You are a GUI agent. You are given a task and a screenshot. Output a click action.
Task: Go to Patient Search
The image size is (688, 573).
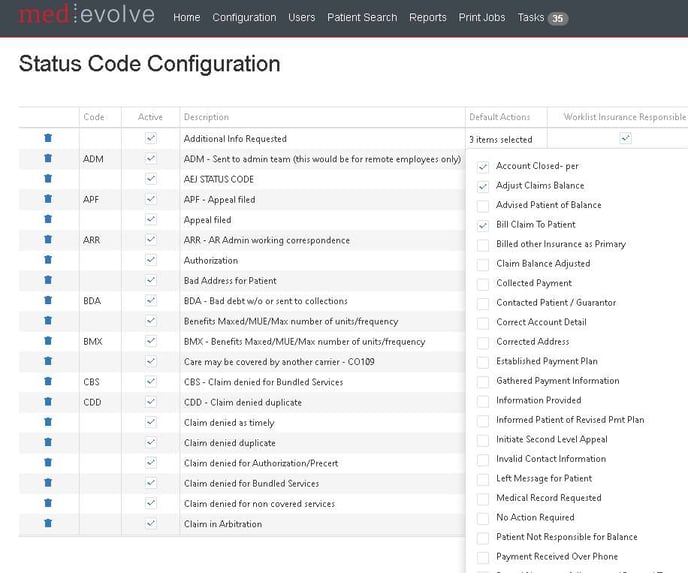point(362,17)
